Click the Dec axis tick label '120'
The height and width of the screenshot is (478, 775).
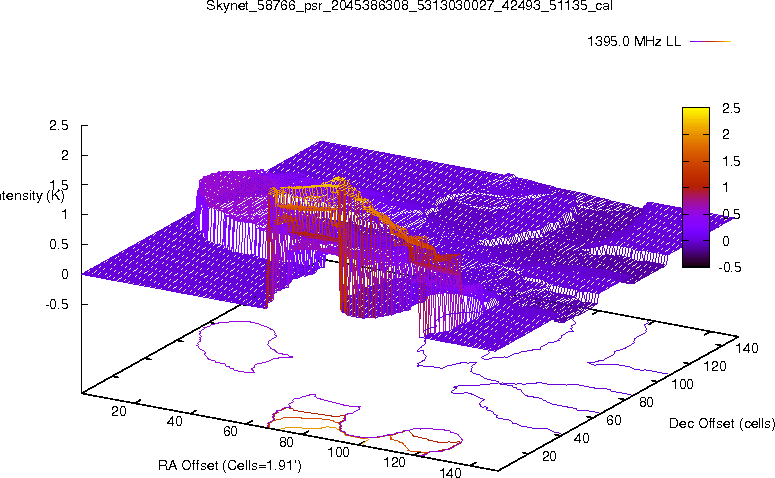coord(715,366)
